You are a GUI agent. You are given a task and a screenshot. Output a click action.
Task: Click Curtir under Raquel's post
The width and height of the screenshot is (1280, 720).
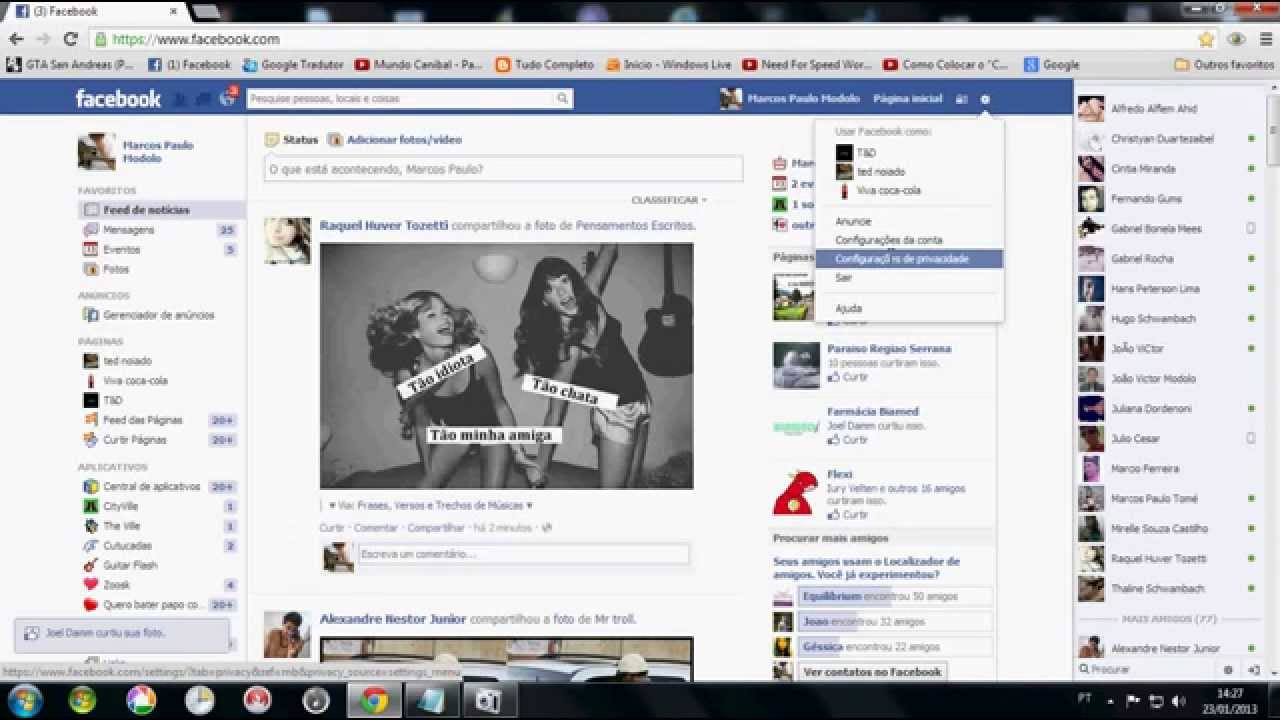[332, 527]
